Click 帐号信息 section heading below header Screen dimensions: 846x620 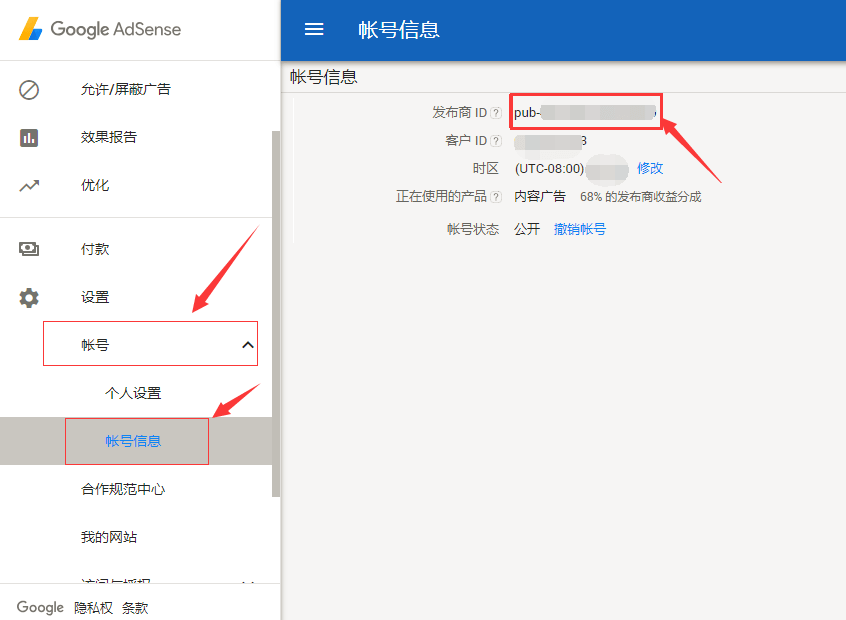pyautogui.click(x=324, y=77)
